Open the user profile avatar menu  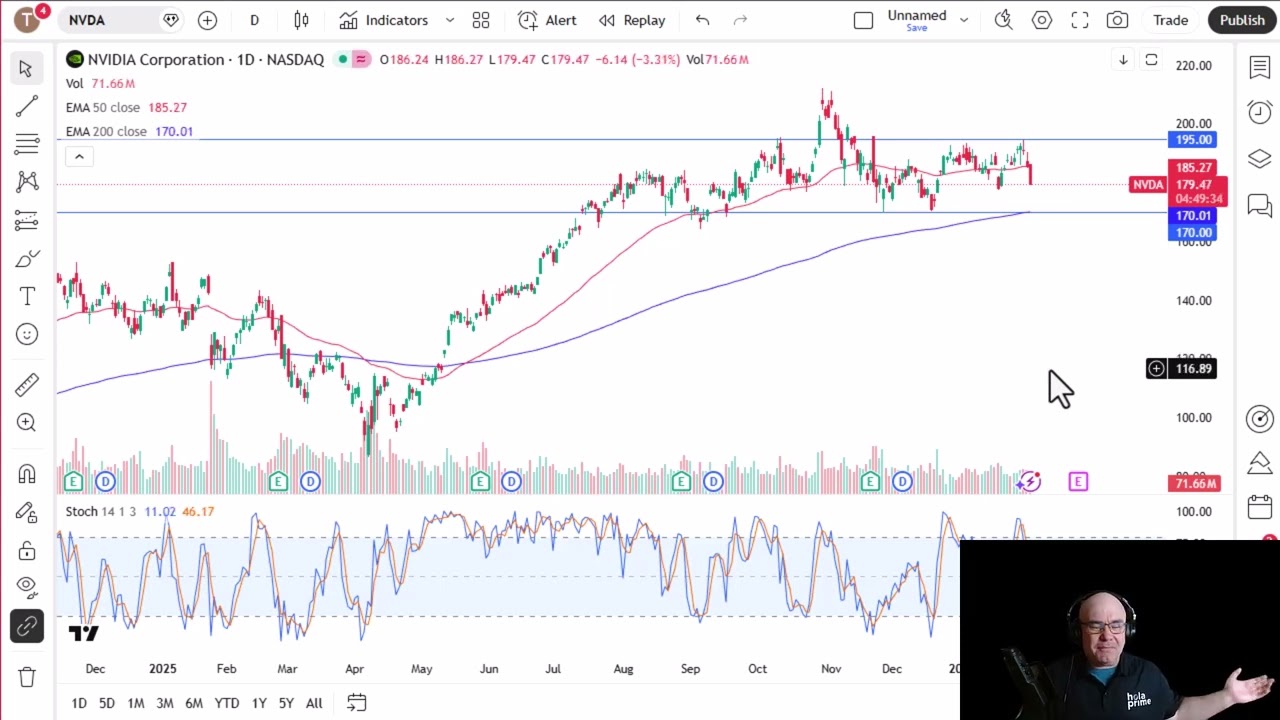pos(27,20)
